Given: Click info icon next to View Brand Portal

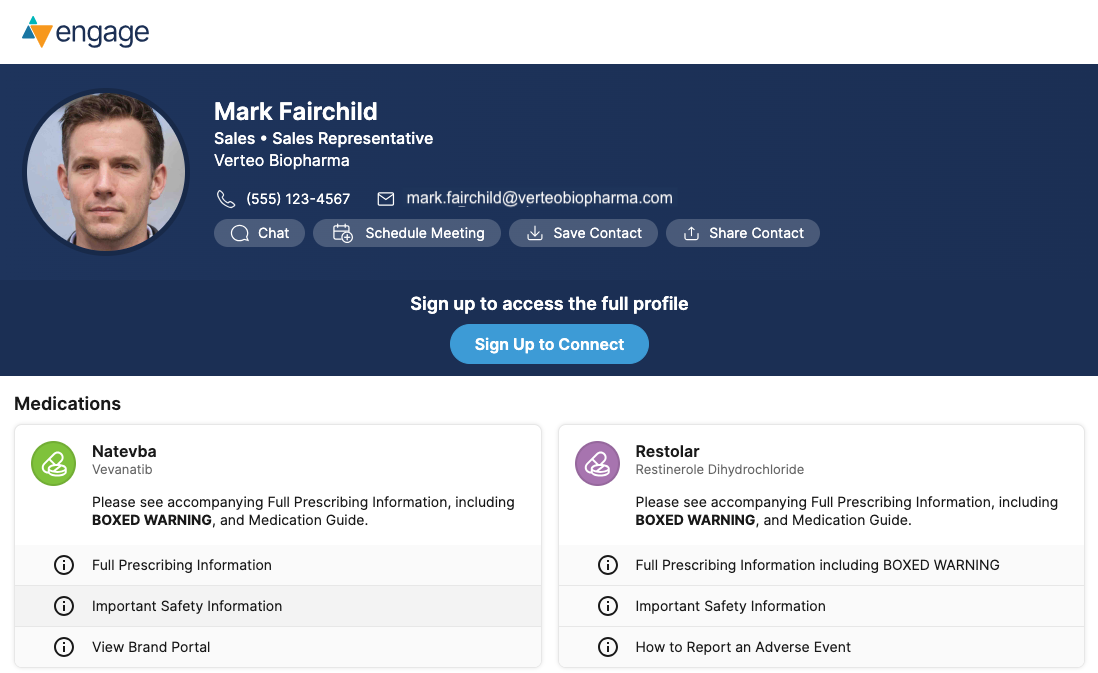Looking at the screenshot, I should point(64,647).
